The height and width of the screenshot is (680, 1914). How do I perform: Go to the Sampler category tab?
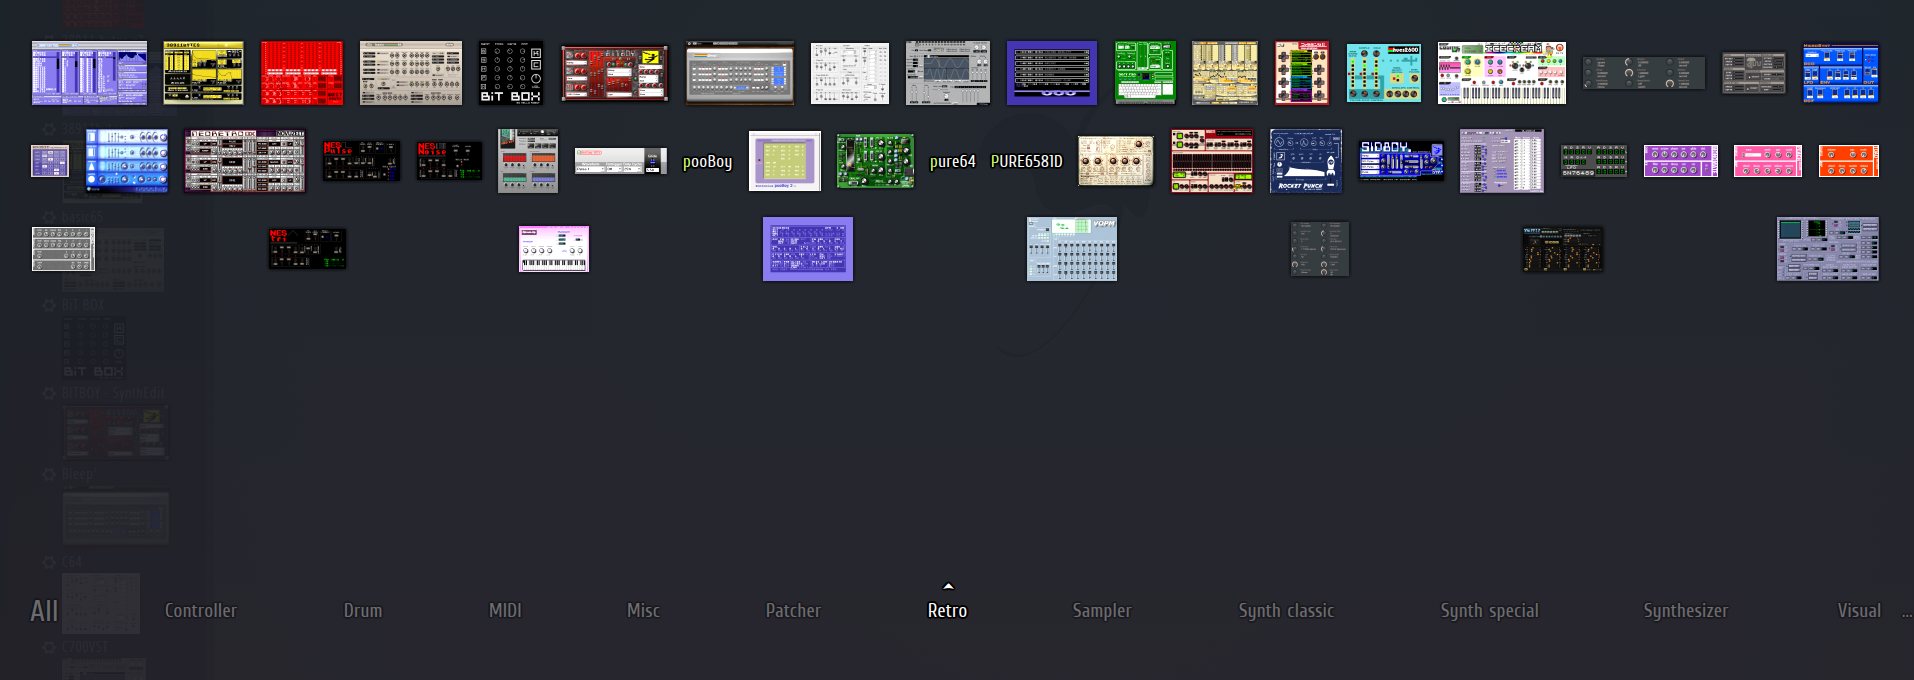pos(1102,611)
